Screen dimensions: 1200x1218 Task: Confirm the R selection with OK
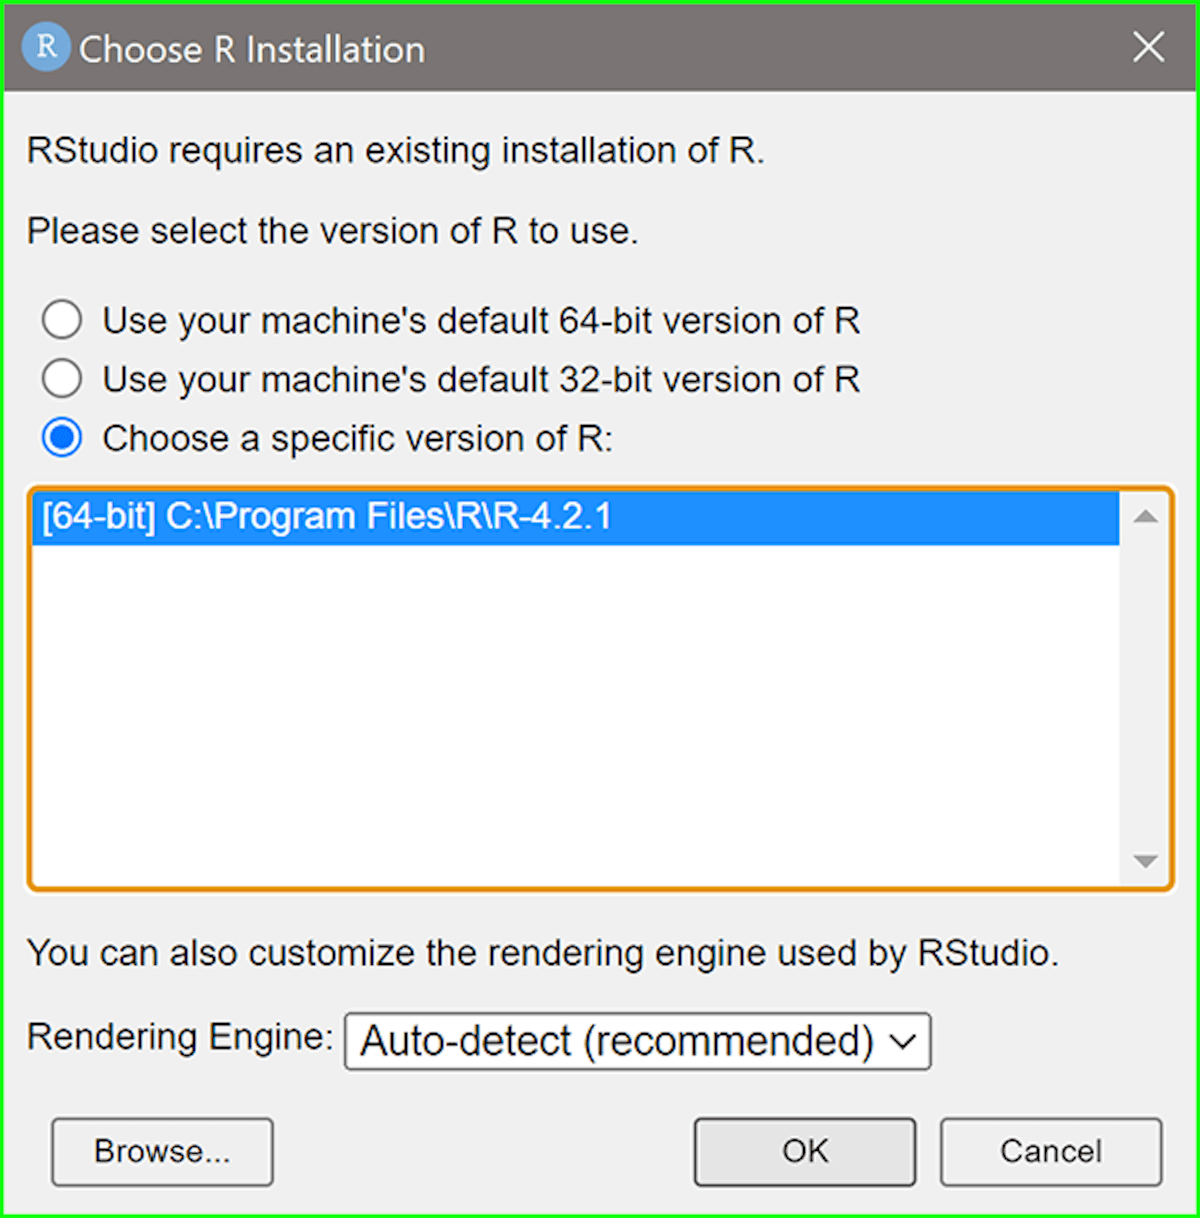[x=804, y=1151]
